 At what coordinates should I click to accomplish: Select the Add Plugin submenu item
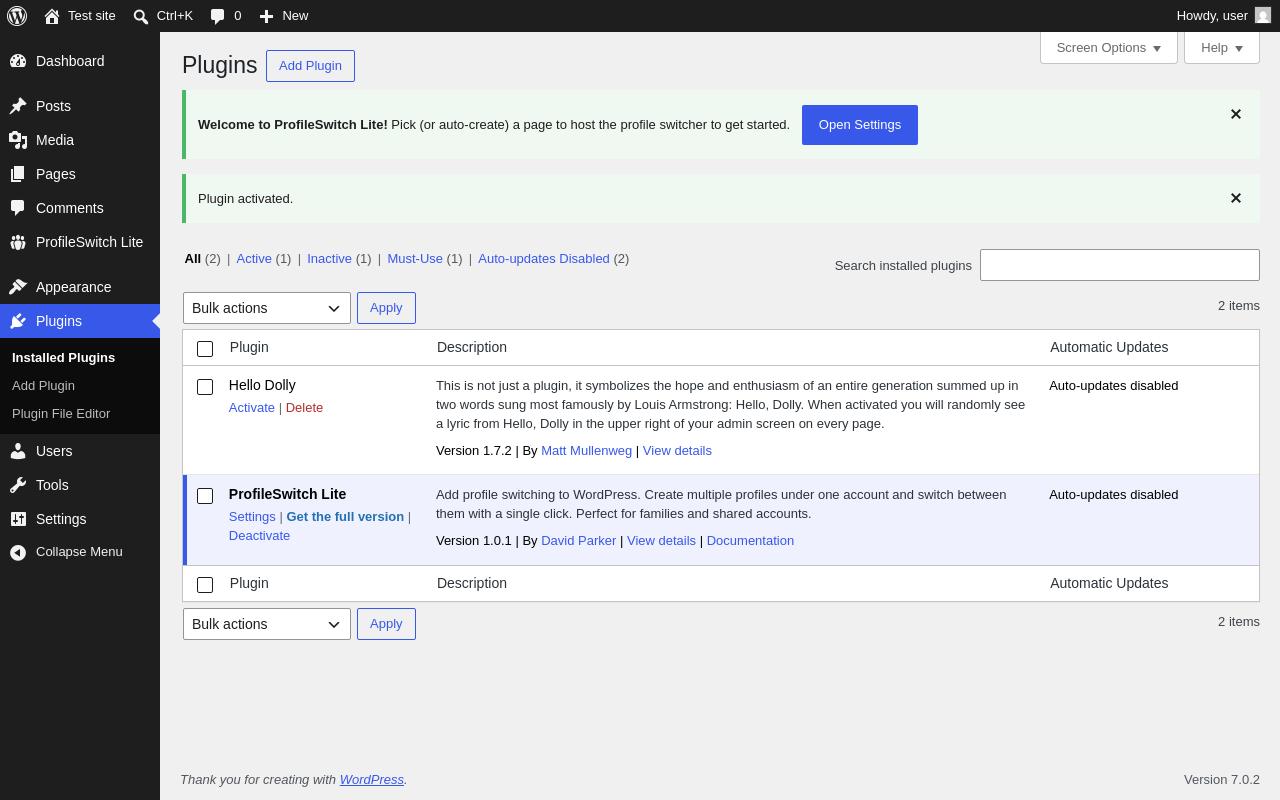pyautogui.click(x=43, y=386)
